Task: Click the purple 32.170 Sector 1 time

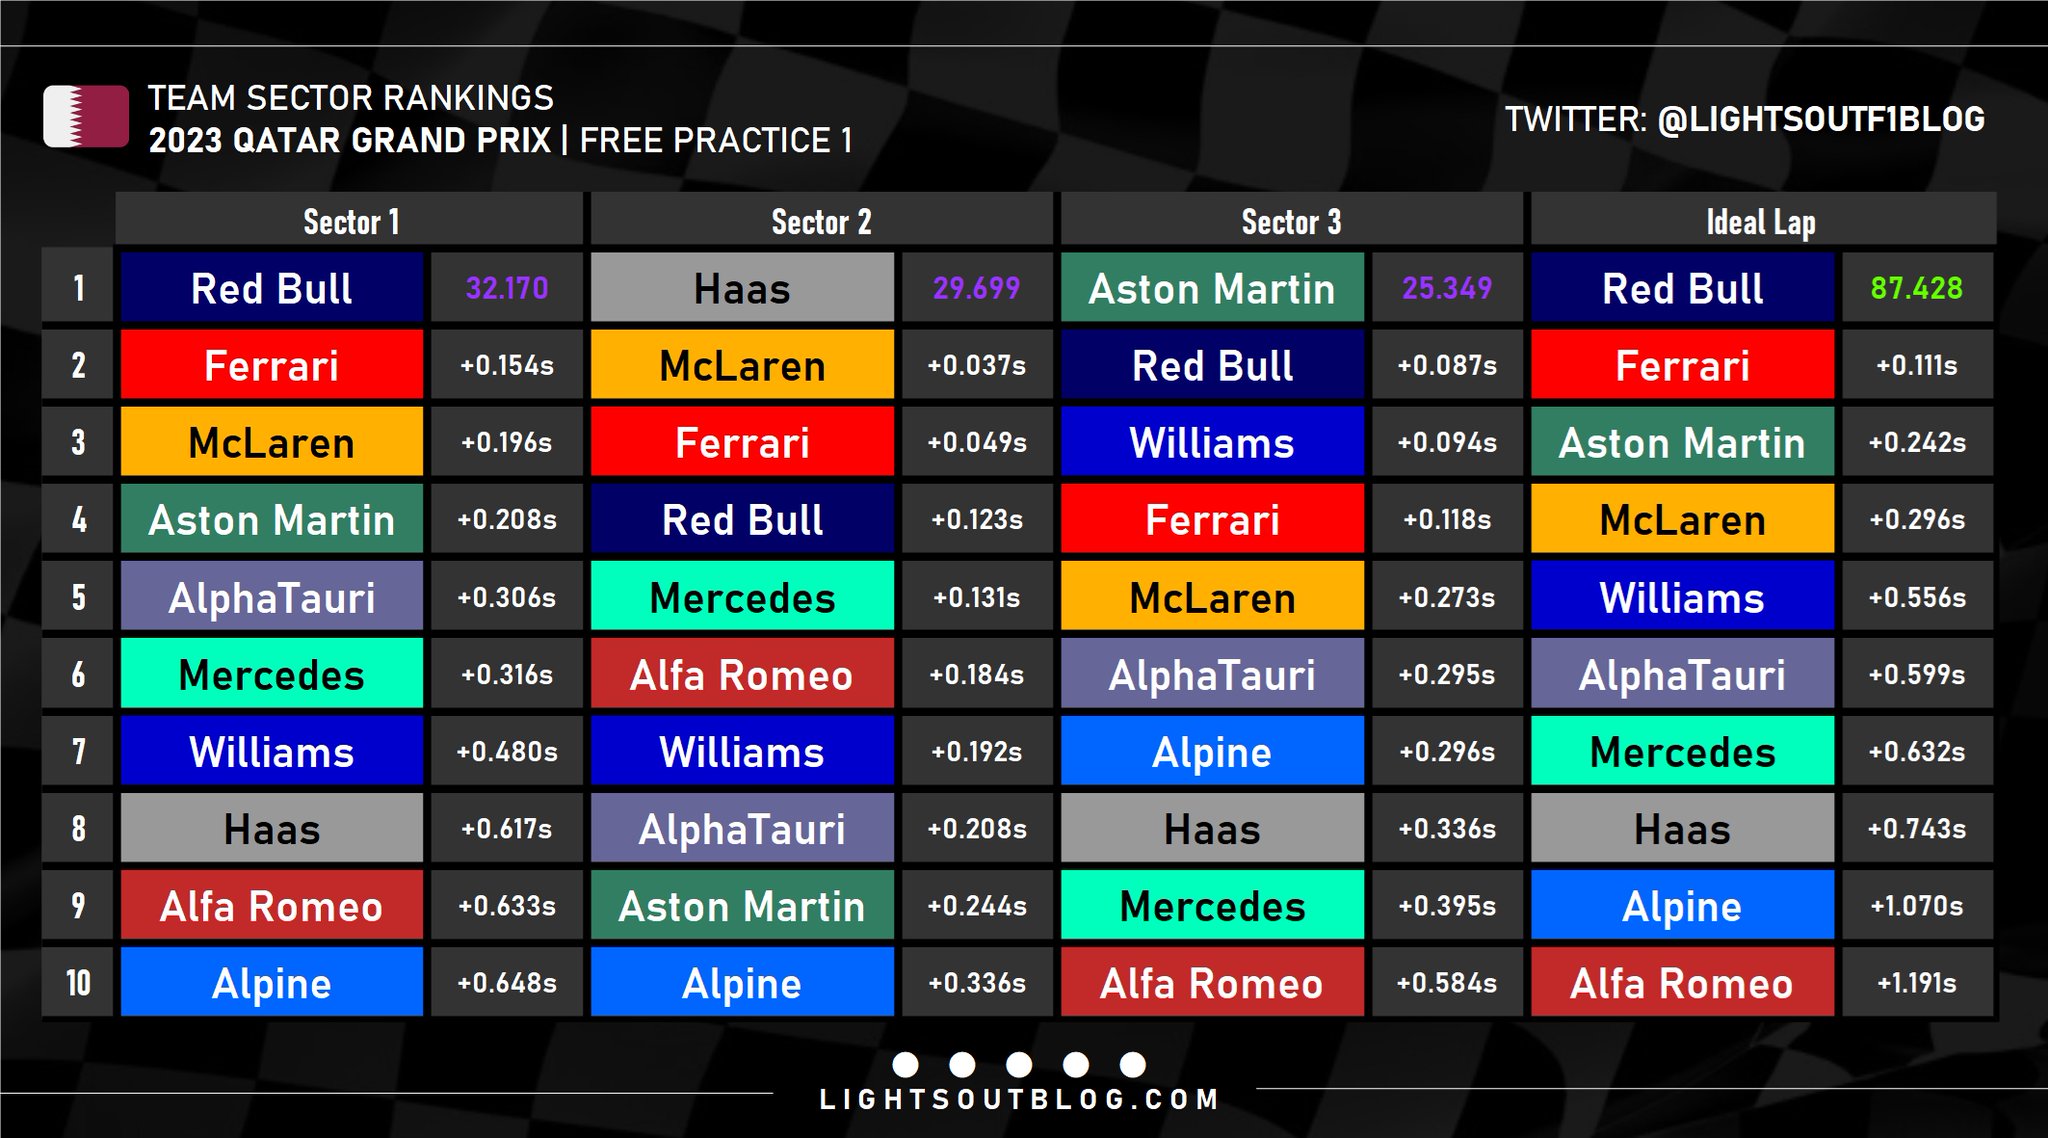Action: (507, 288)
